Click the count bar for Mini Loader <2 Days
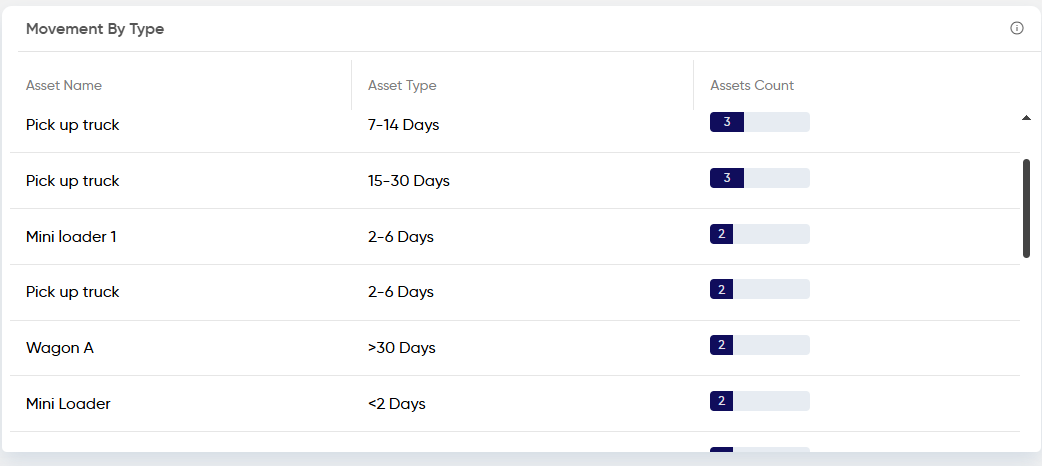Image resolution: width=1042 pixels, height=466 pixels. (x=760, y=401)
